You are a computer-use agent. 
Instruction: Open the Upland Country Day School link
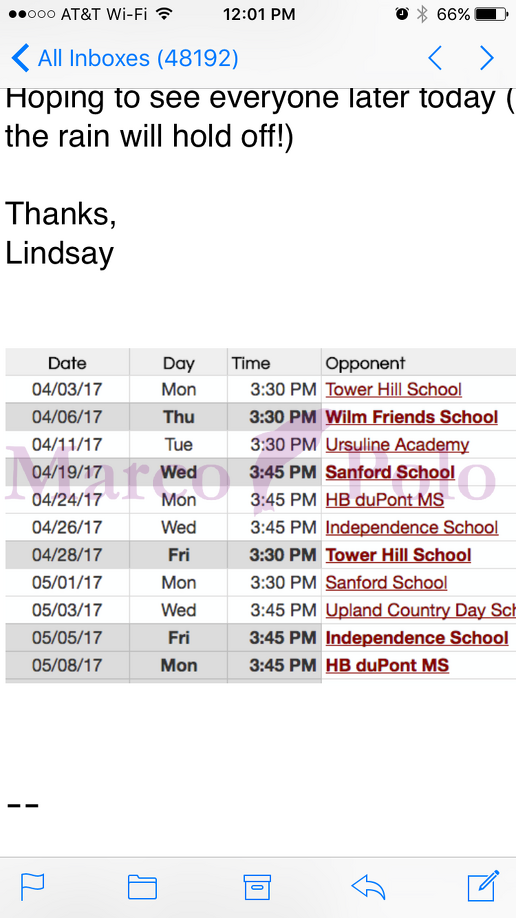click(x=421, y=610)
